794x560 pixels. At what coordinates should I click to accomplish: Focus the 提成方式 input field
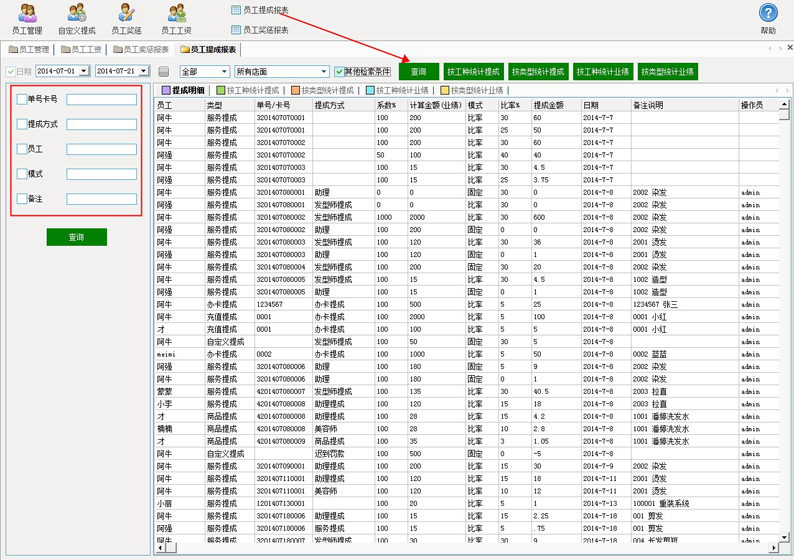click(x=101, y=125)
